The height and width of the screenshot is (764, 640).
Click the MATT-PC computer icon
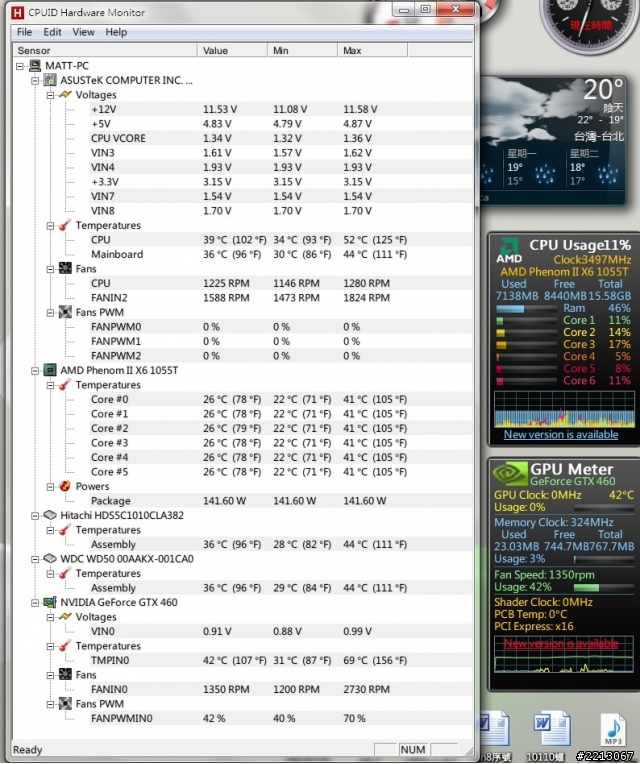click(35, 65)
